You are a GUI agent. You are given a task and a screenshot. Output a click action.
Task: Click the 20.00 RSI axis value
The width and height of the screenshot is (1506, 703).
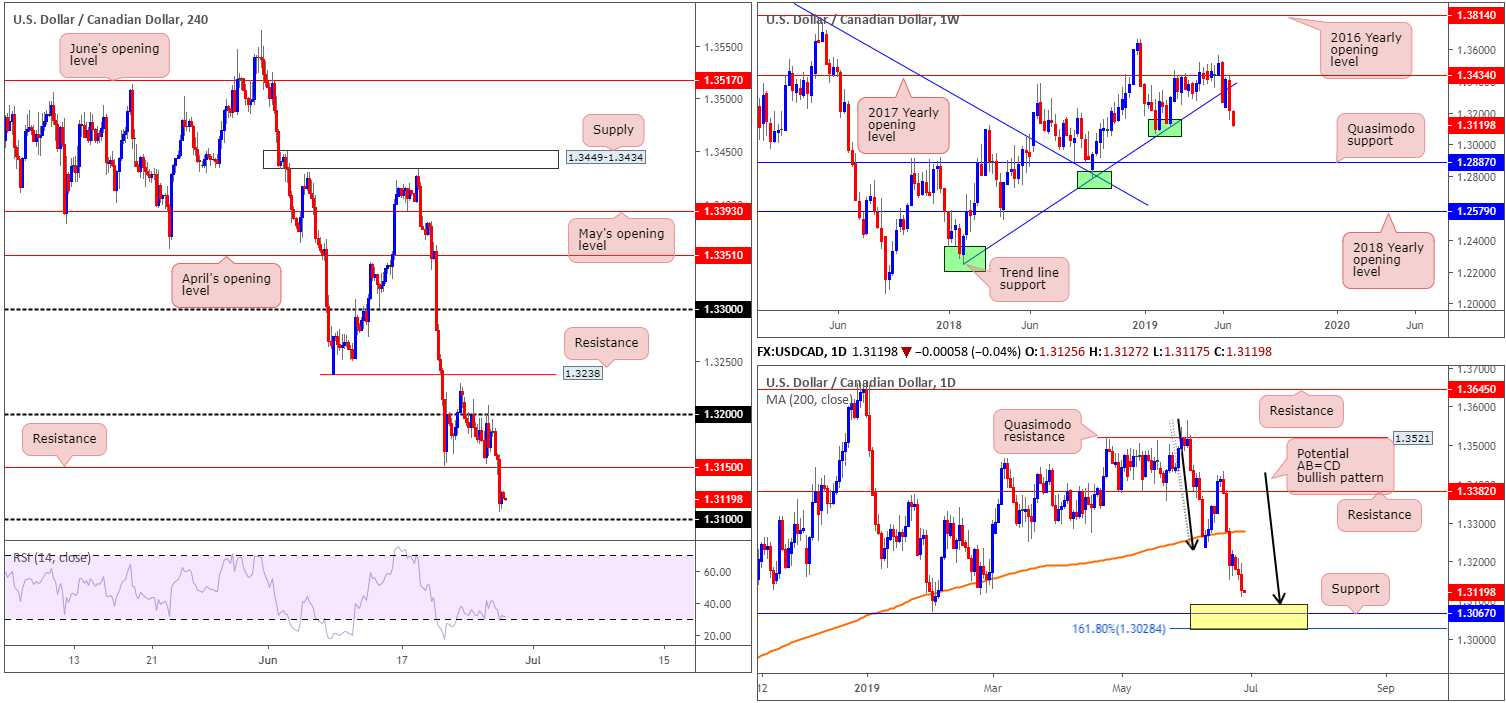717,636
